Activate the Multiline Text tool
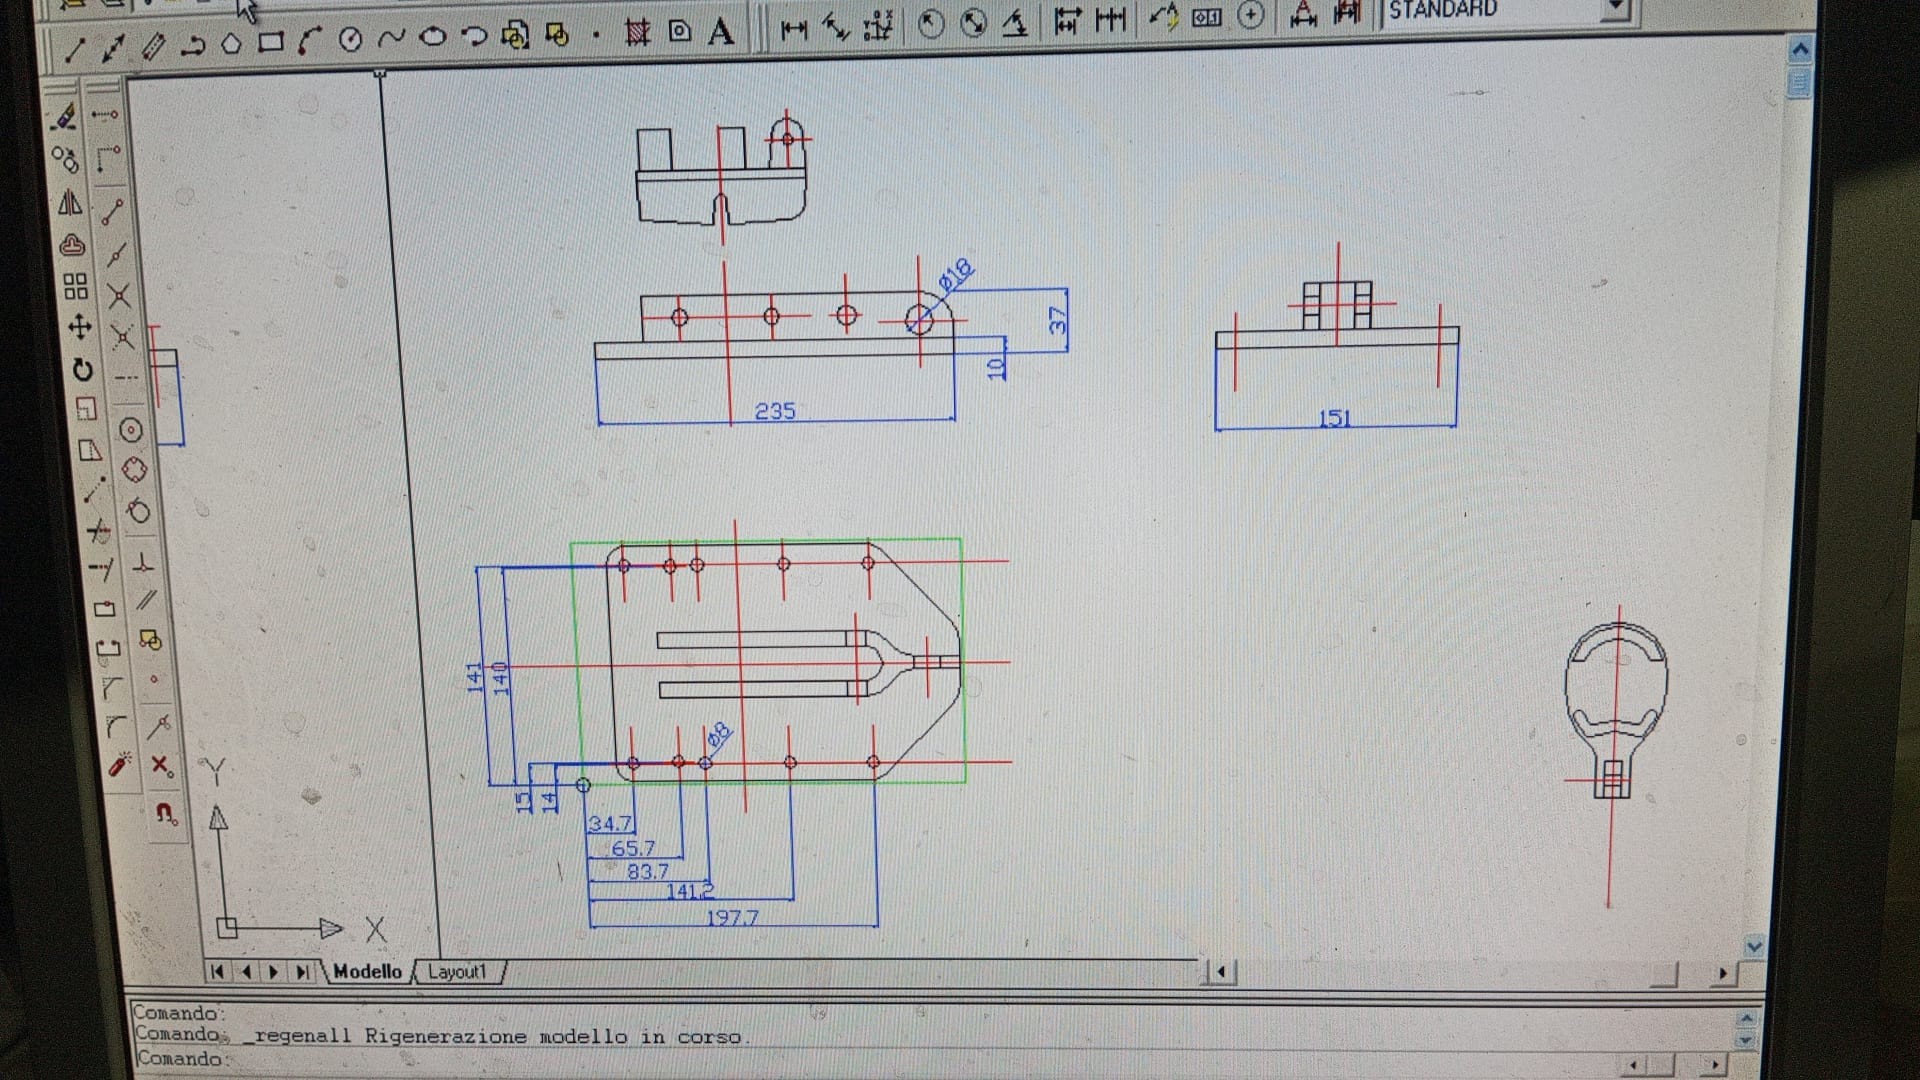Image resolution: width=1920 pixels, height=1080 pixels. (x=720, y=32)
